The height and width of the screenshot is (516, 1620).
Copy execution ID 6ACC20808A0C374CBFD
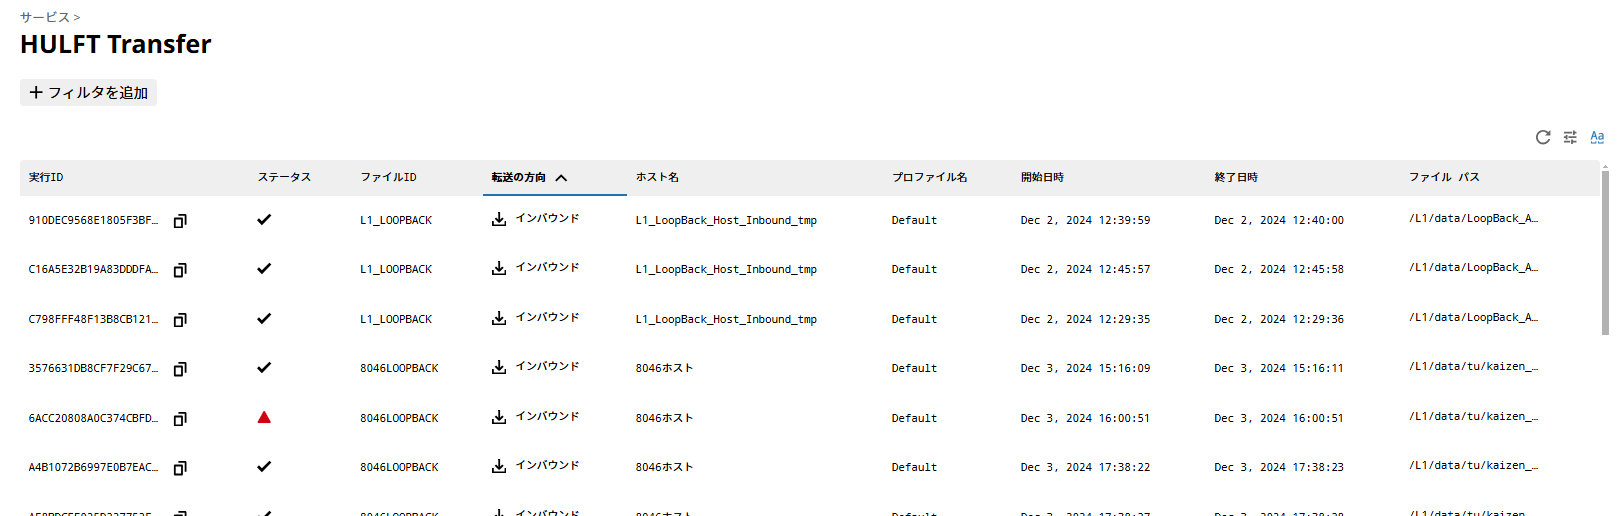click(180, 419)
